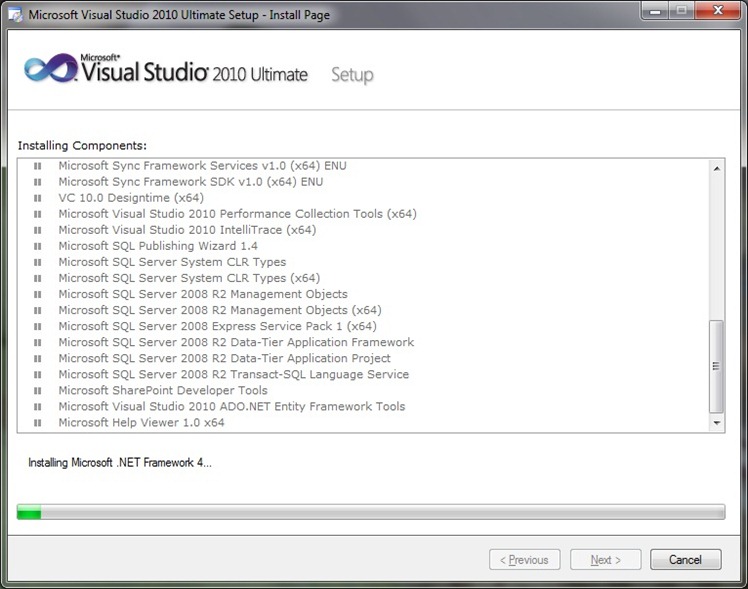Click the scrollbar thumb in component list
The width and height of the screenshot is (748, 589).
[716, 366]
